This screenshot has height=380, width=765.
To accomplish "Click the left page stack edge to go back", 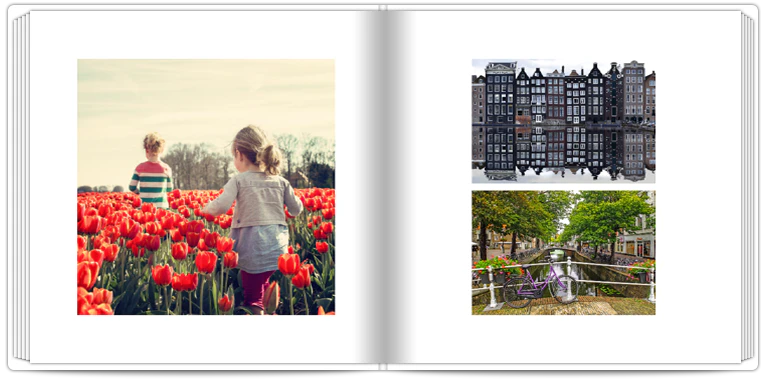I will point(20,188).
